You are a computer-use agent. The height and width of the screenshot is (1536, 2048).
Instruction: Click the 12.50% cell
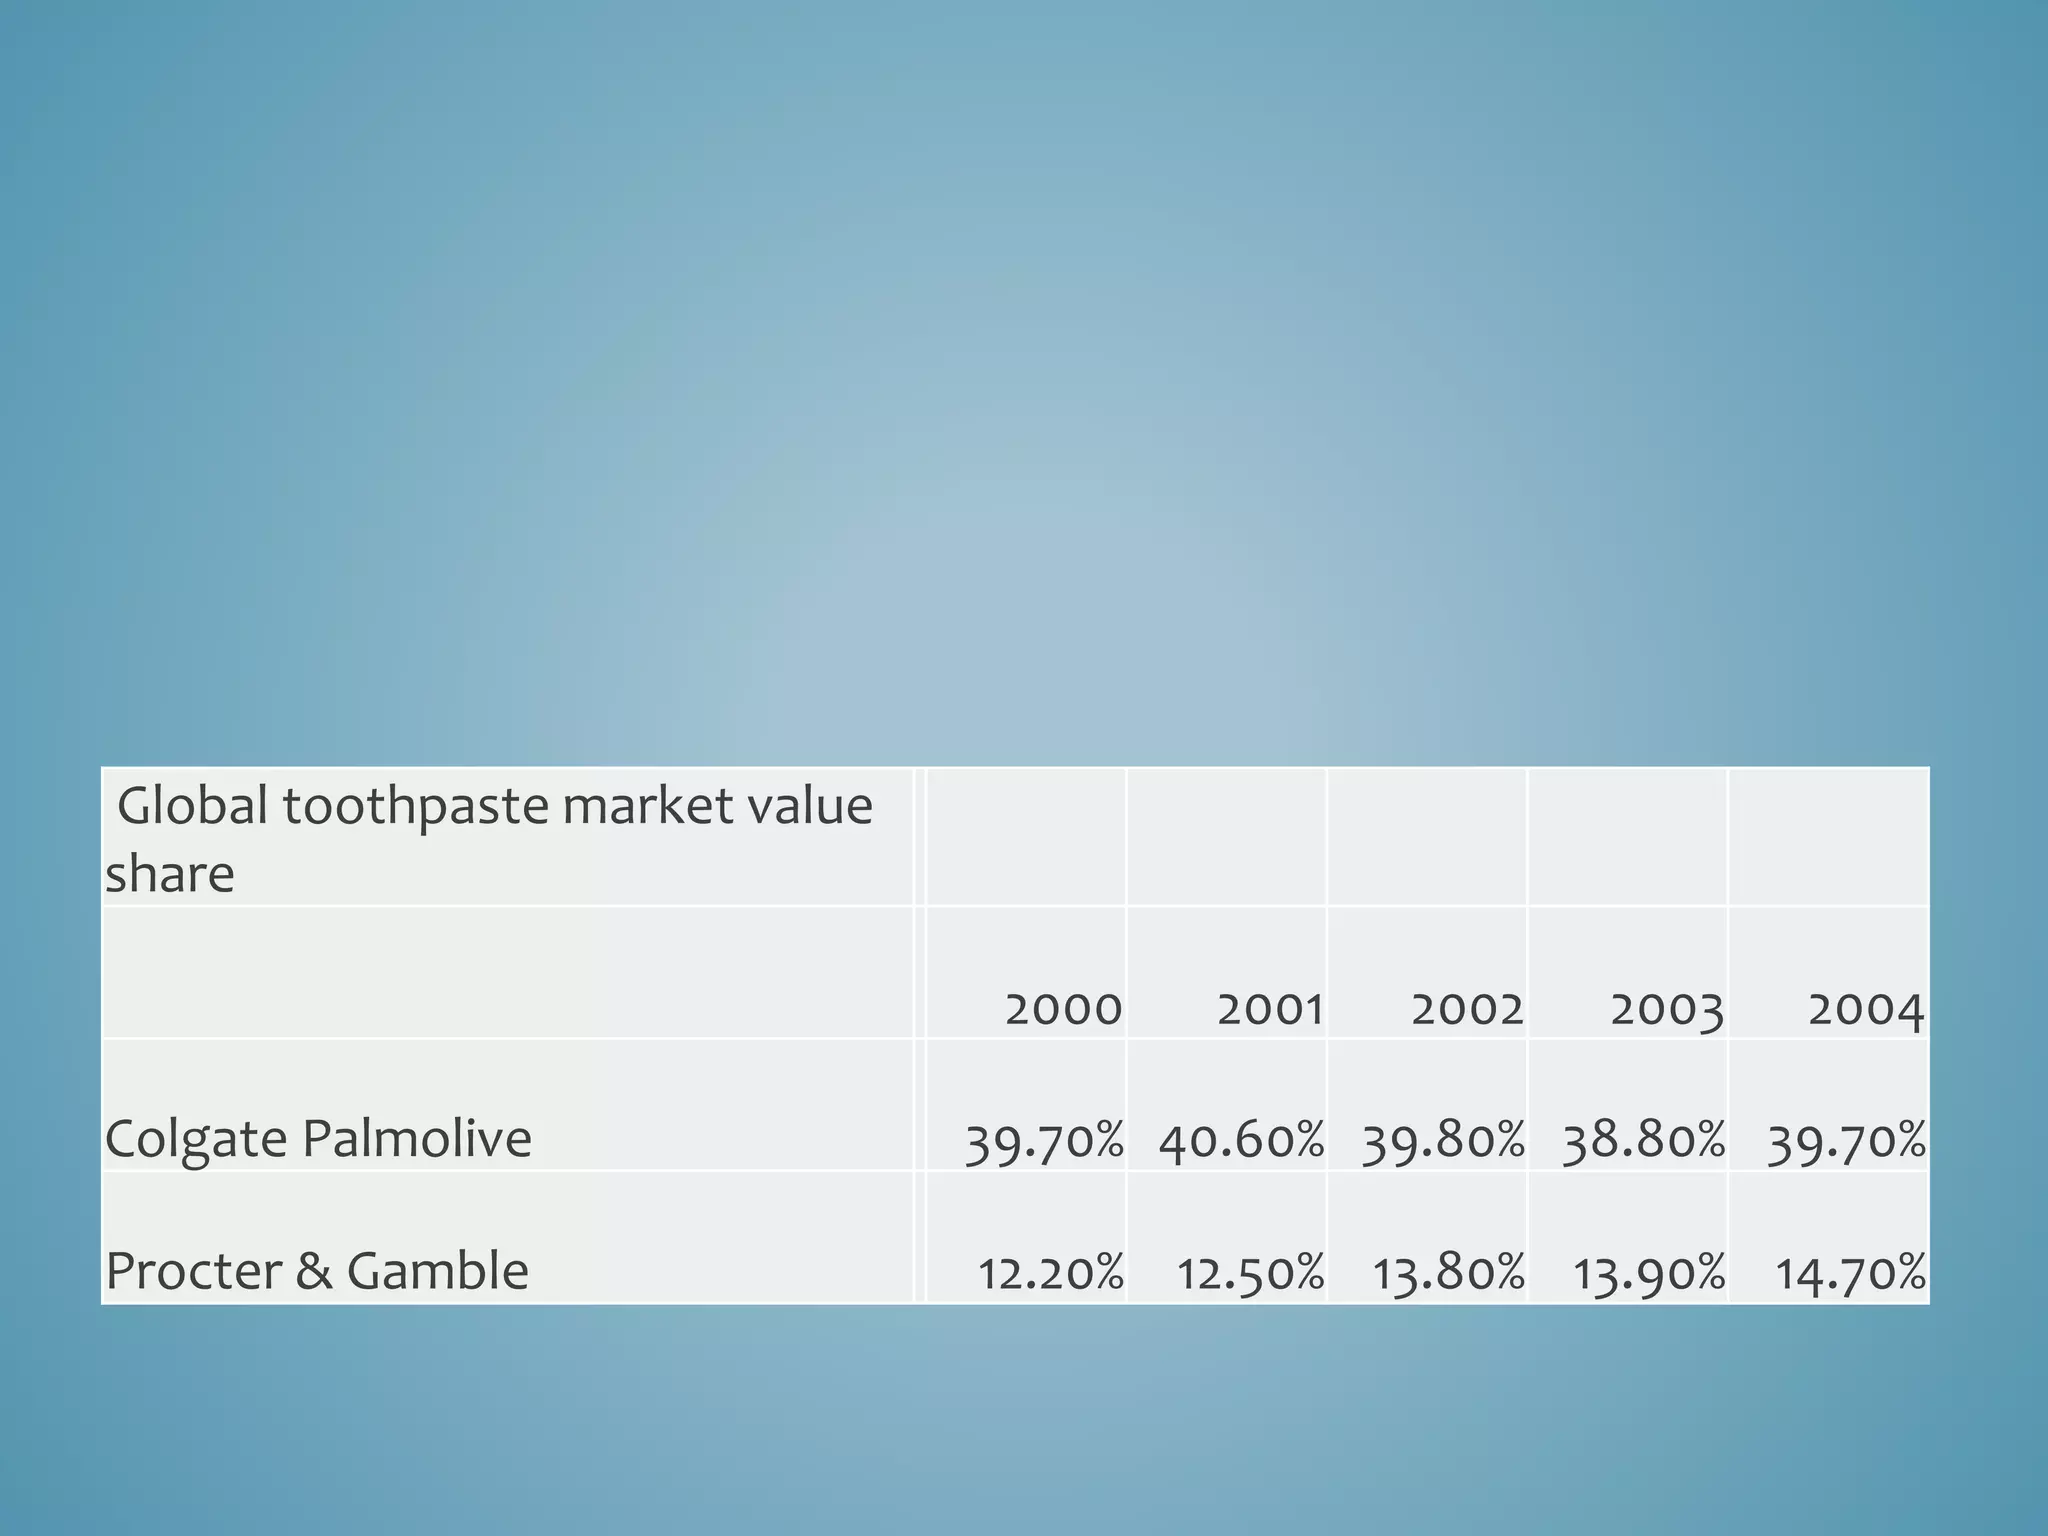coord(1227,1238)
